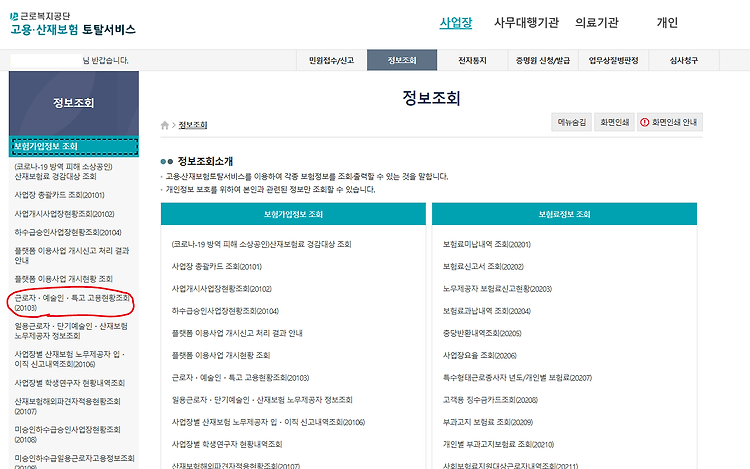The height and width of the screenshot is (469, 750).
Task: Open 사업장별 산재보험 노무제공자 입·이직 신고내역조회(20106) in main list
Action: [x=268, y=422]
